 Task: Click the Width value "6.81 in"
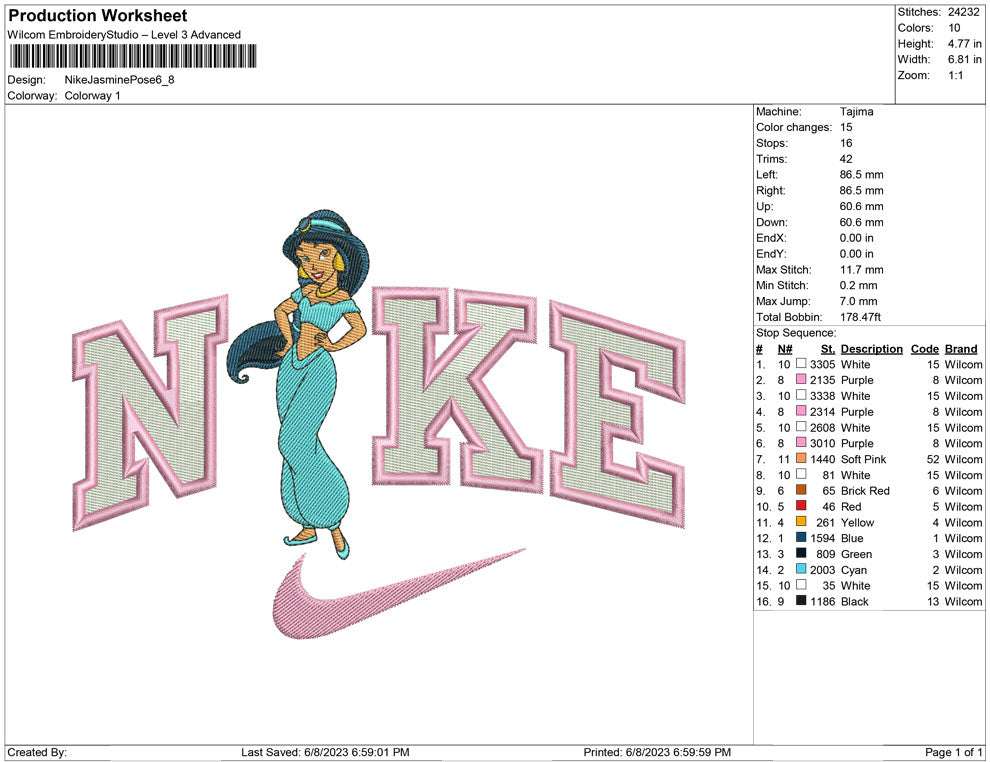click(964, 59)
